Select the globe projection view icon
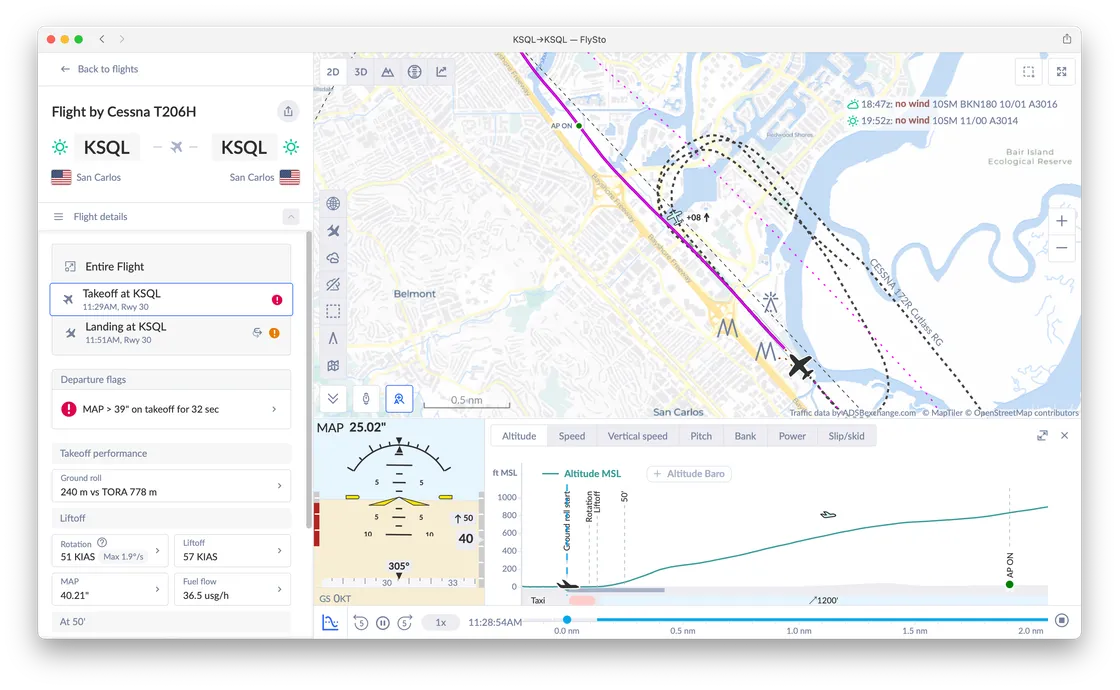 [x=414, y=72]
